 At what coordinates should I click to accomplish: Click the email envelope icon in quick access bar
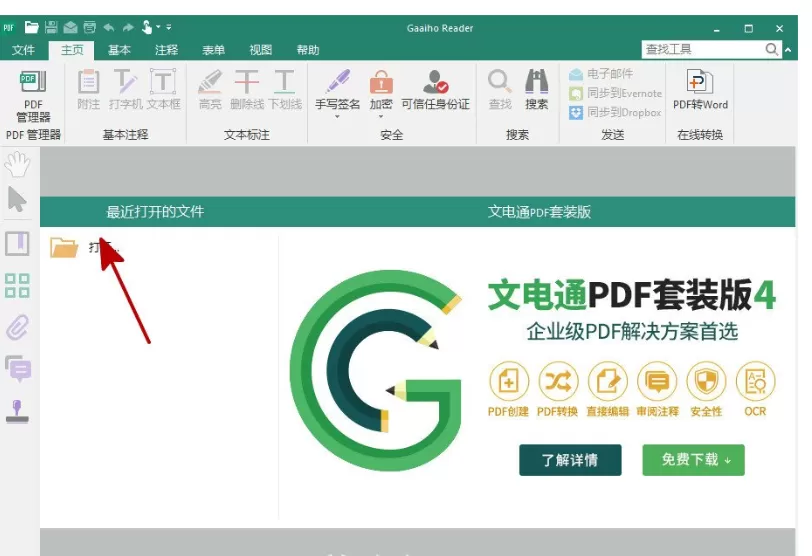(70, 27)
